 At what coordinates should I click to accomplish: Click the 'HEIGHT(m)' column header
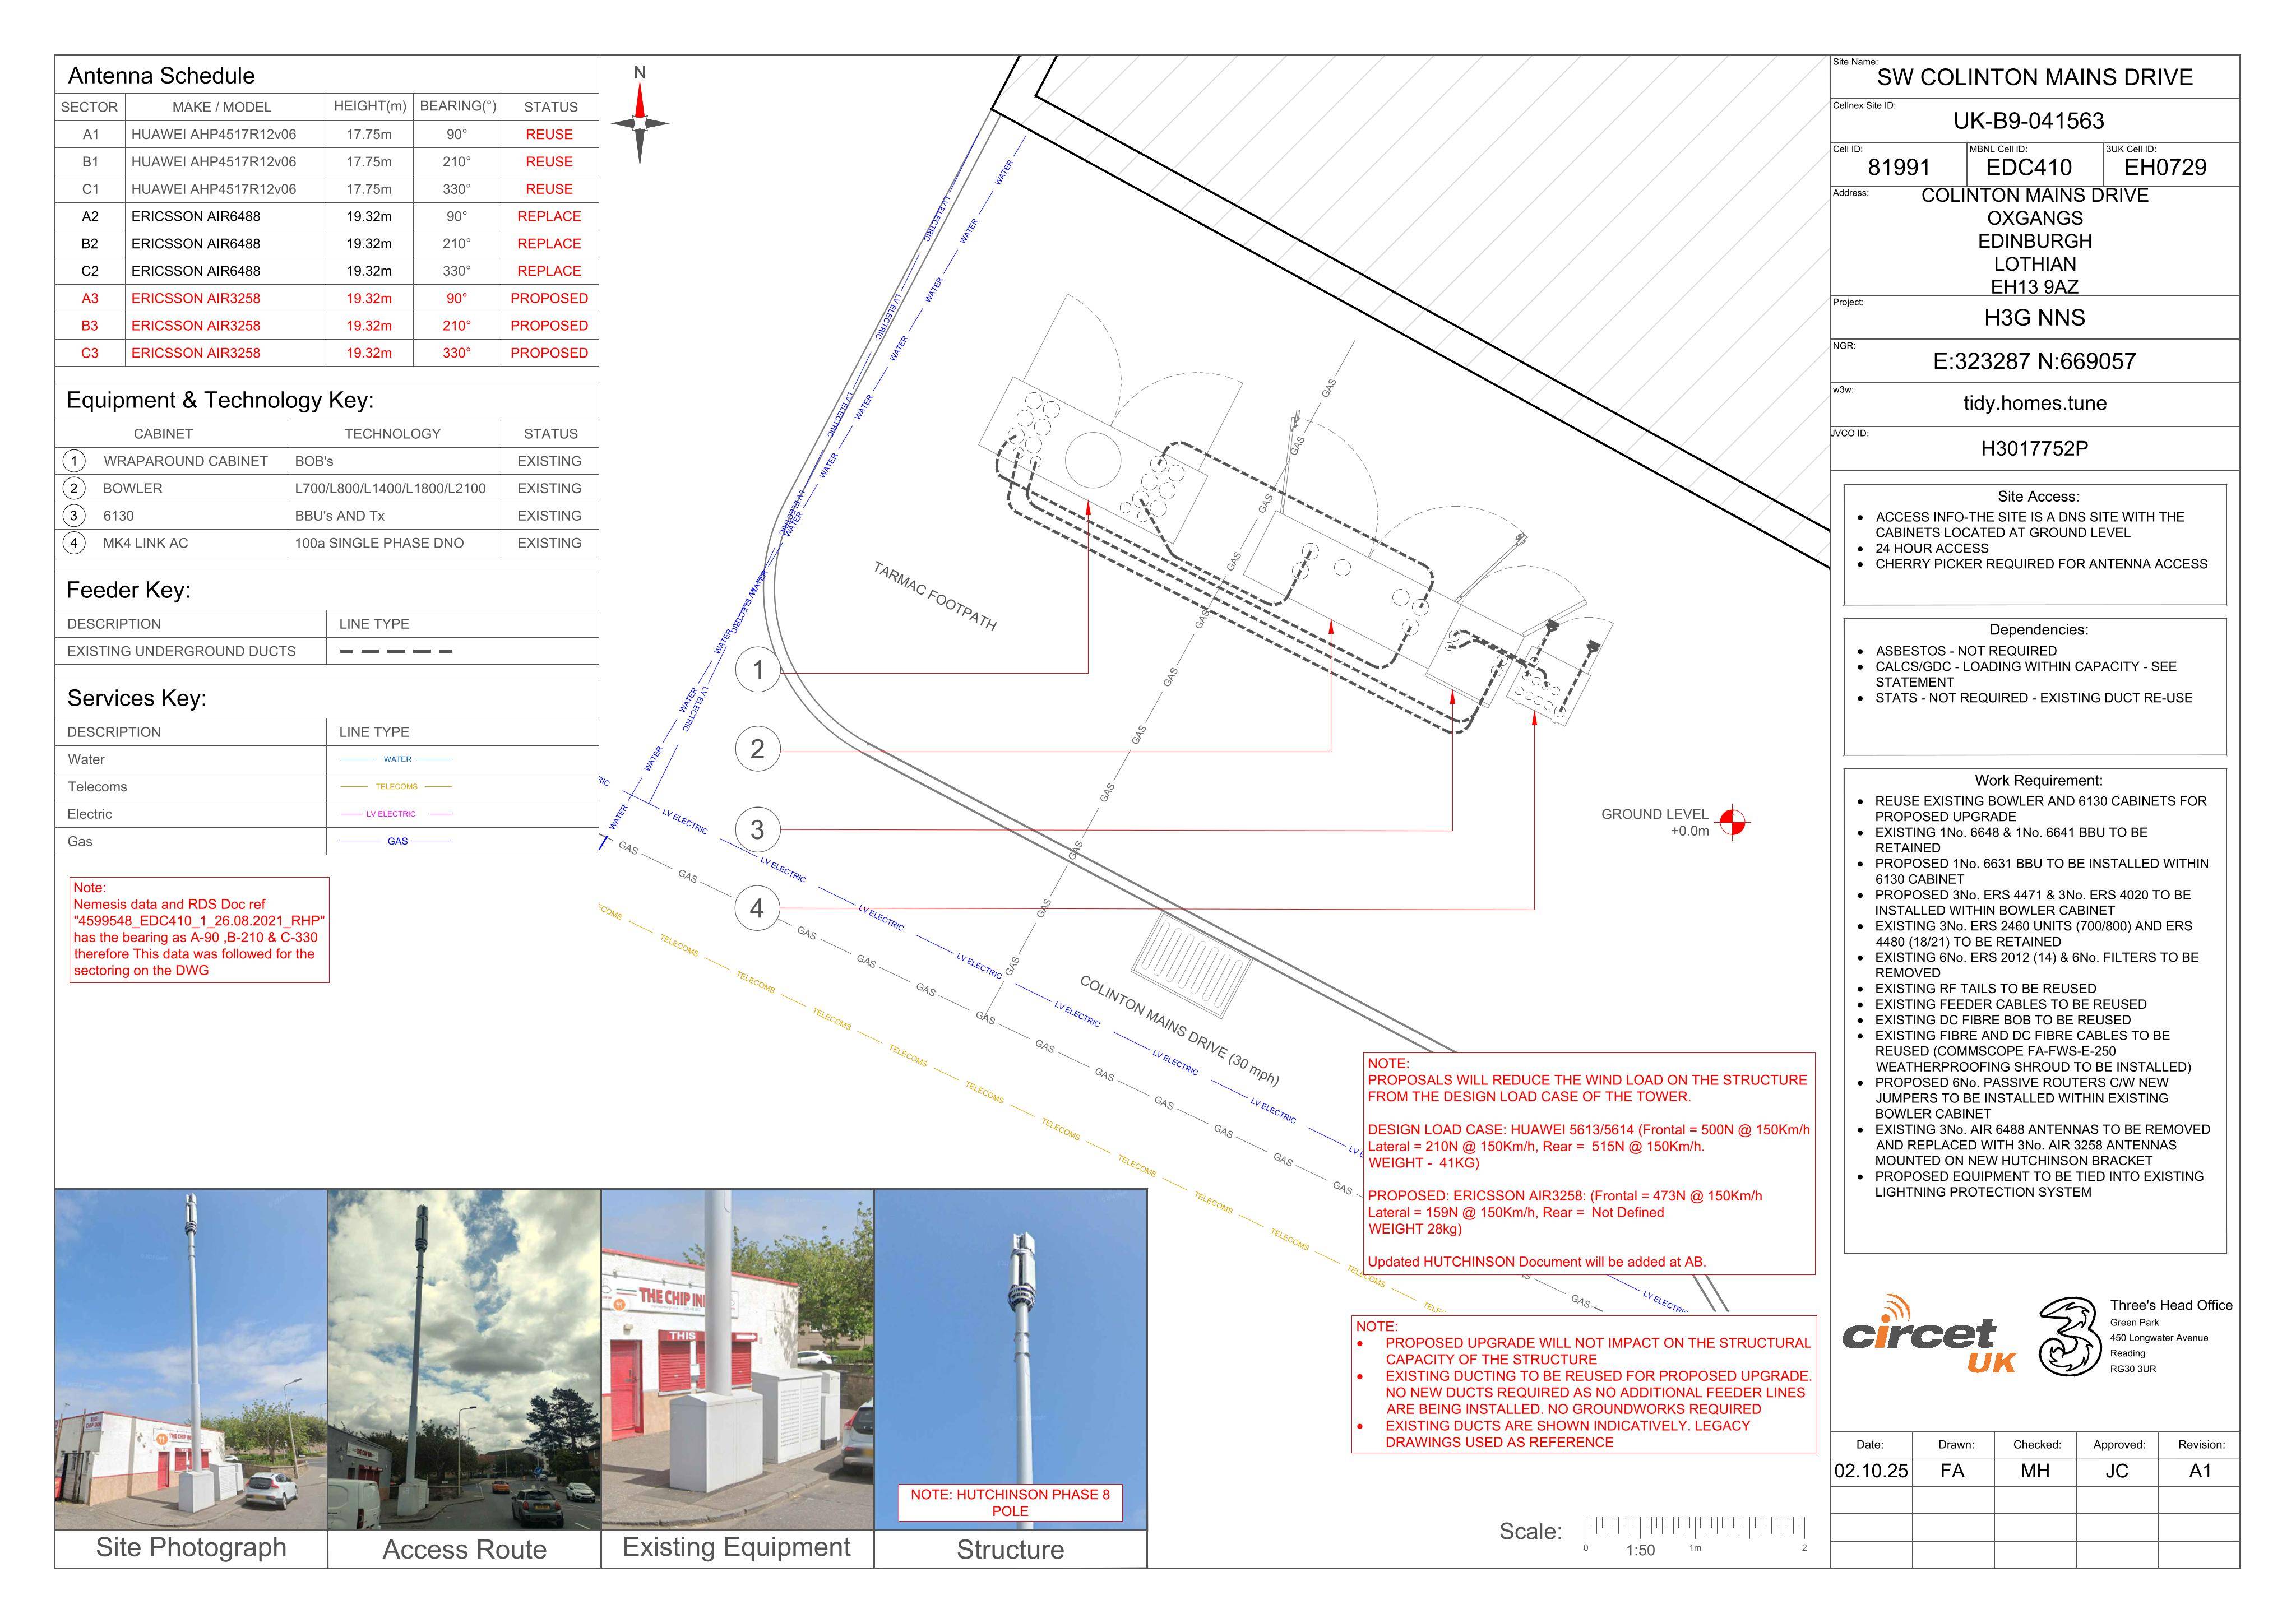coord(369,106)
